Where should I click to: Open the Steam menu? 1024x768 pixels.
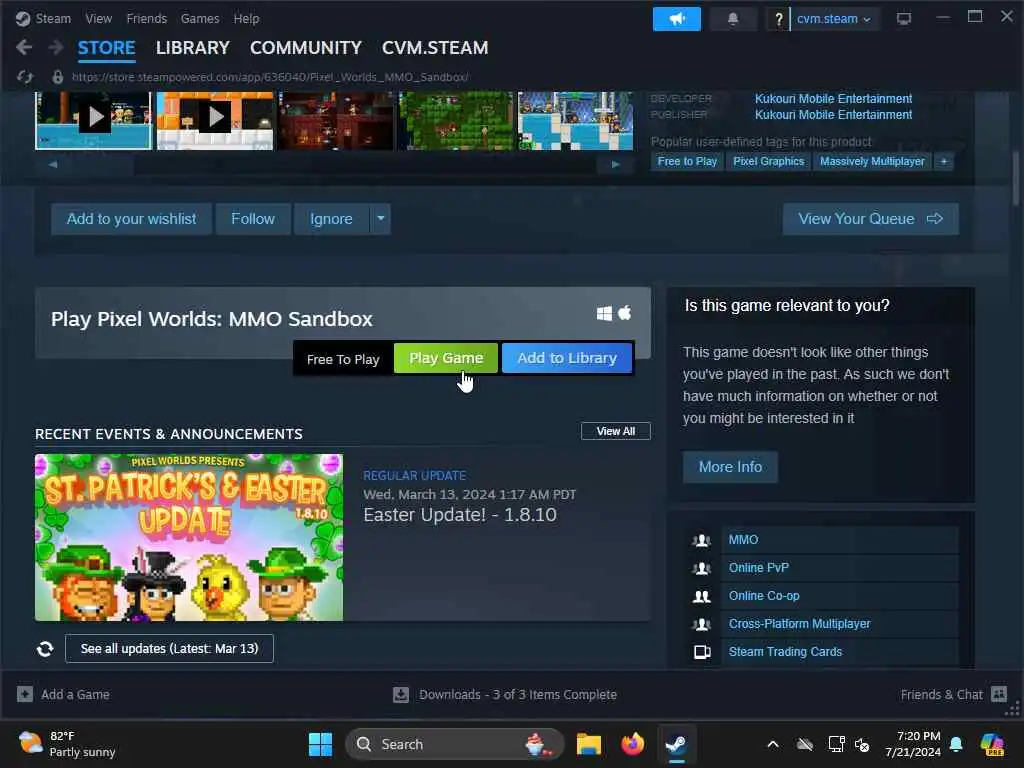(53, 18)
